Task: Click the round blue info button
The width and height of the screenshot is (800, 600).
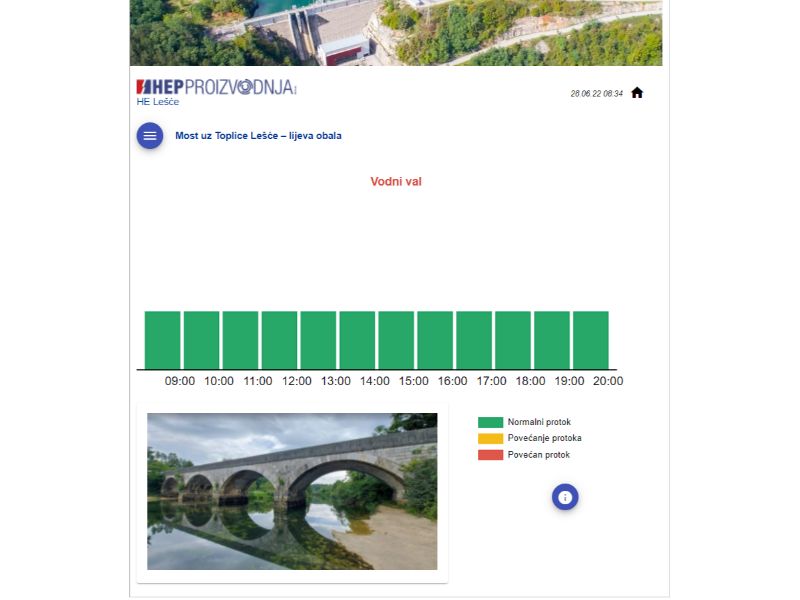Action: (565, 497)
